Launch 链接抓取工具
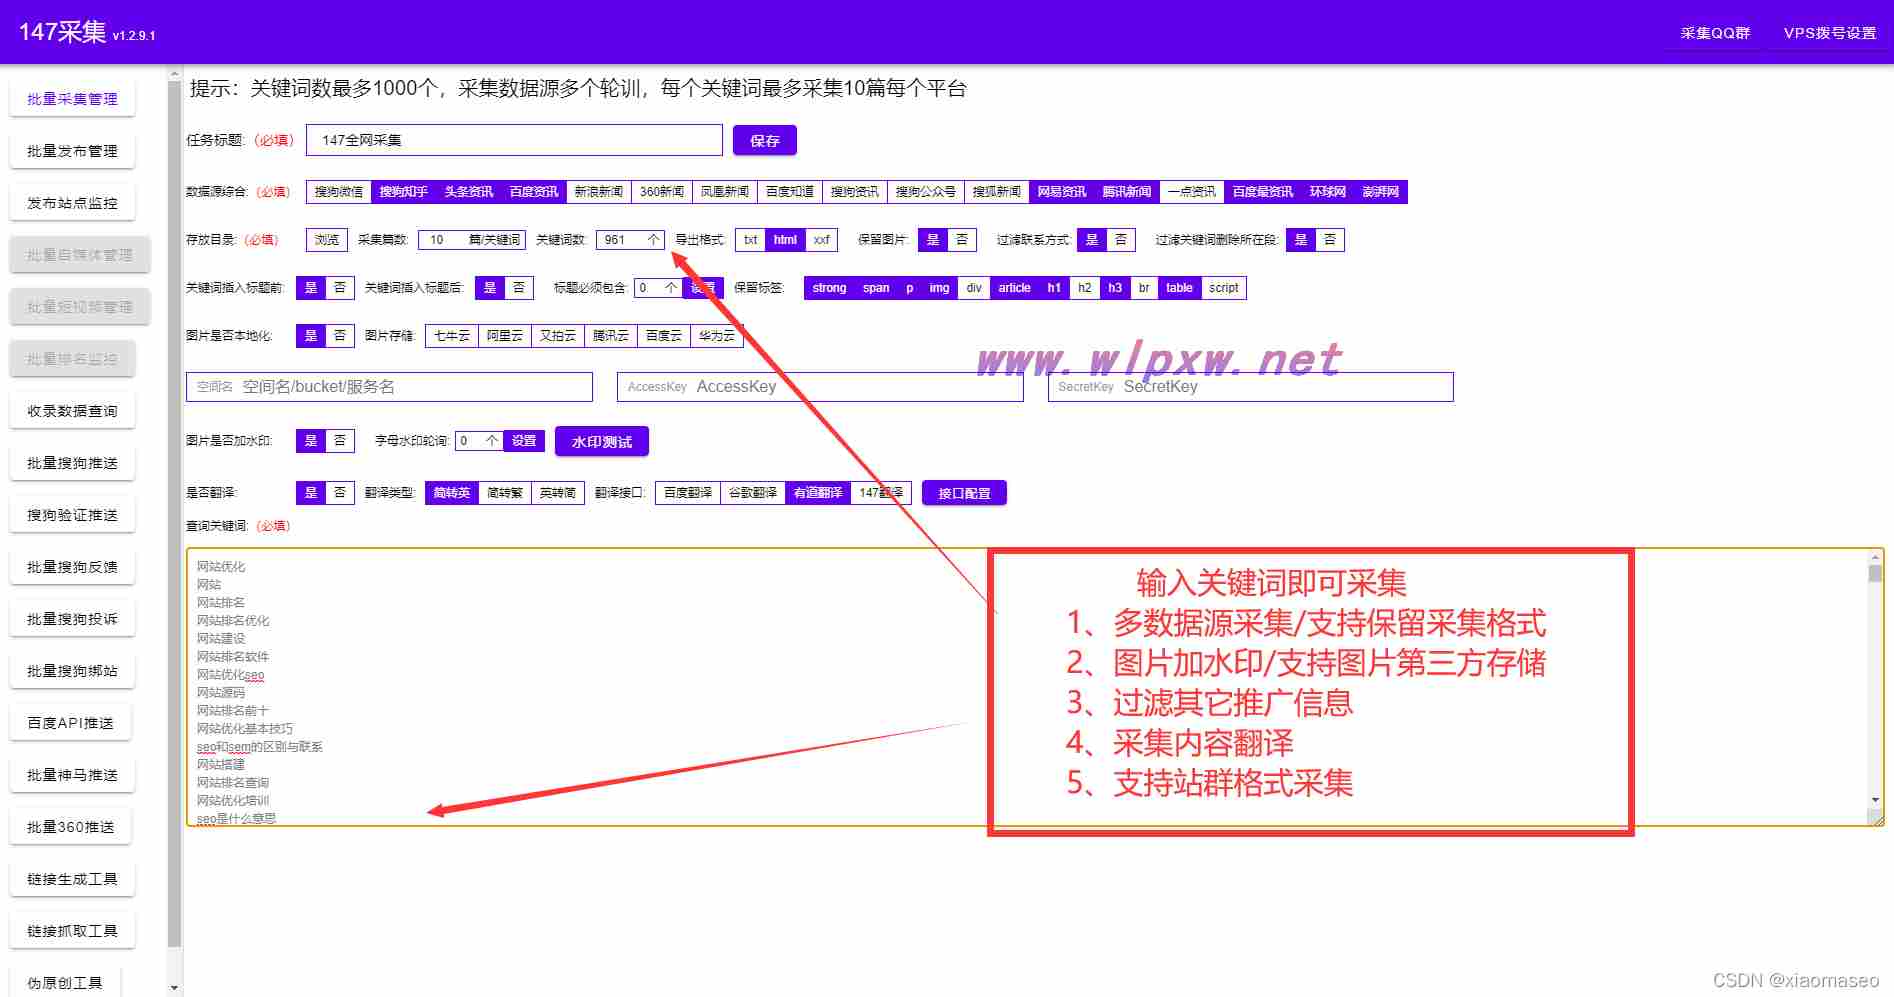Image resolution: width=1894 pixels, height=997 pixels. point(72,931)
